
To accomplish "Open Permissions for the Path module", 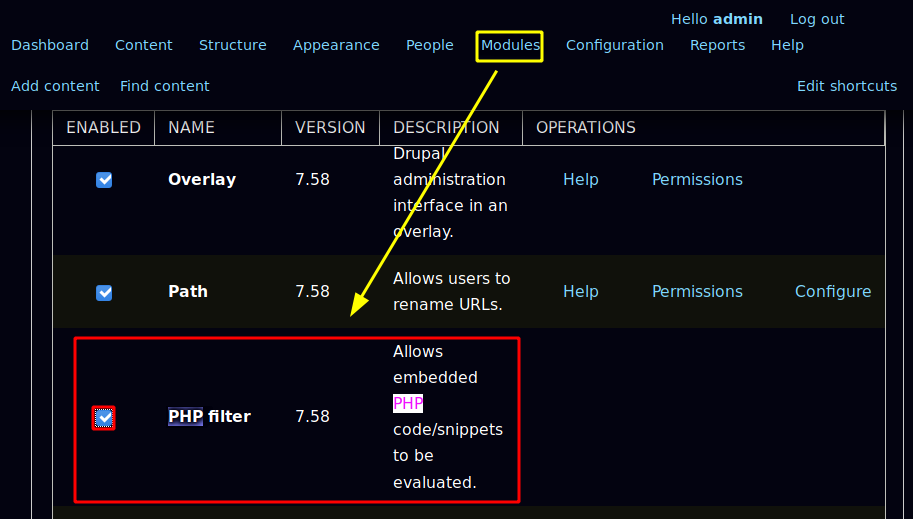I will click(697, 292).
